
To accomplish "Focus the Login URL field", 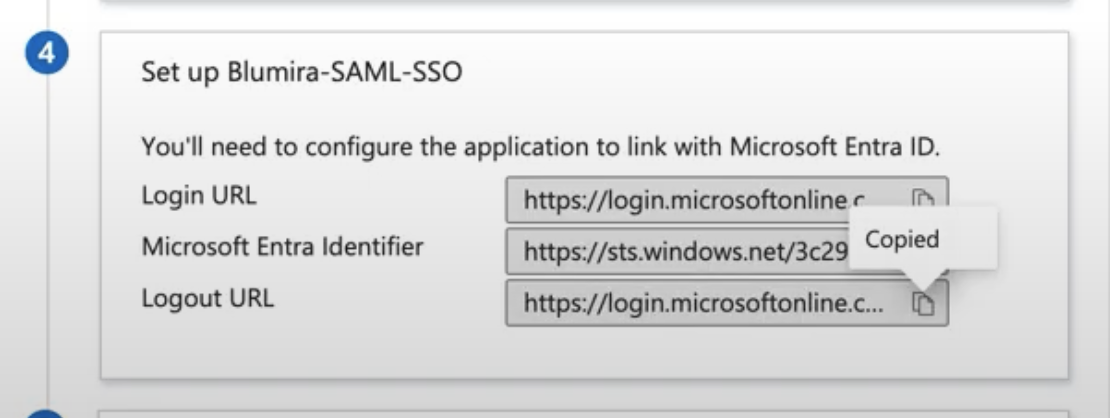I will click(x=726, y=200).
